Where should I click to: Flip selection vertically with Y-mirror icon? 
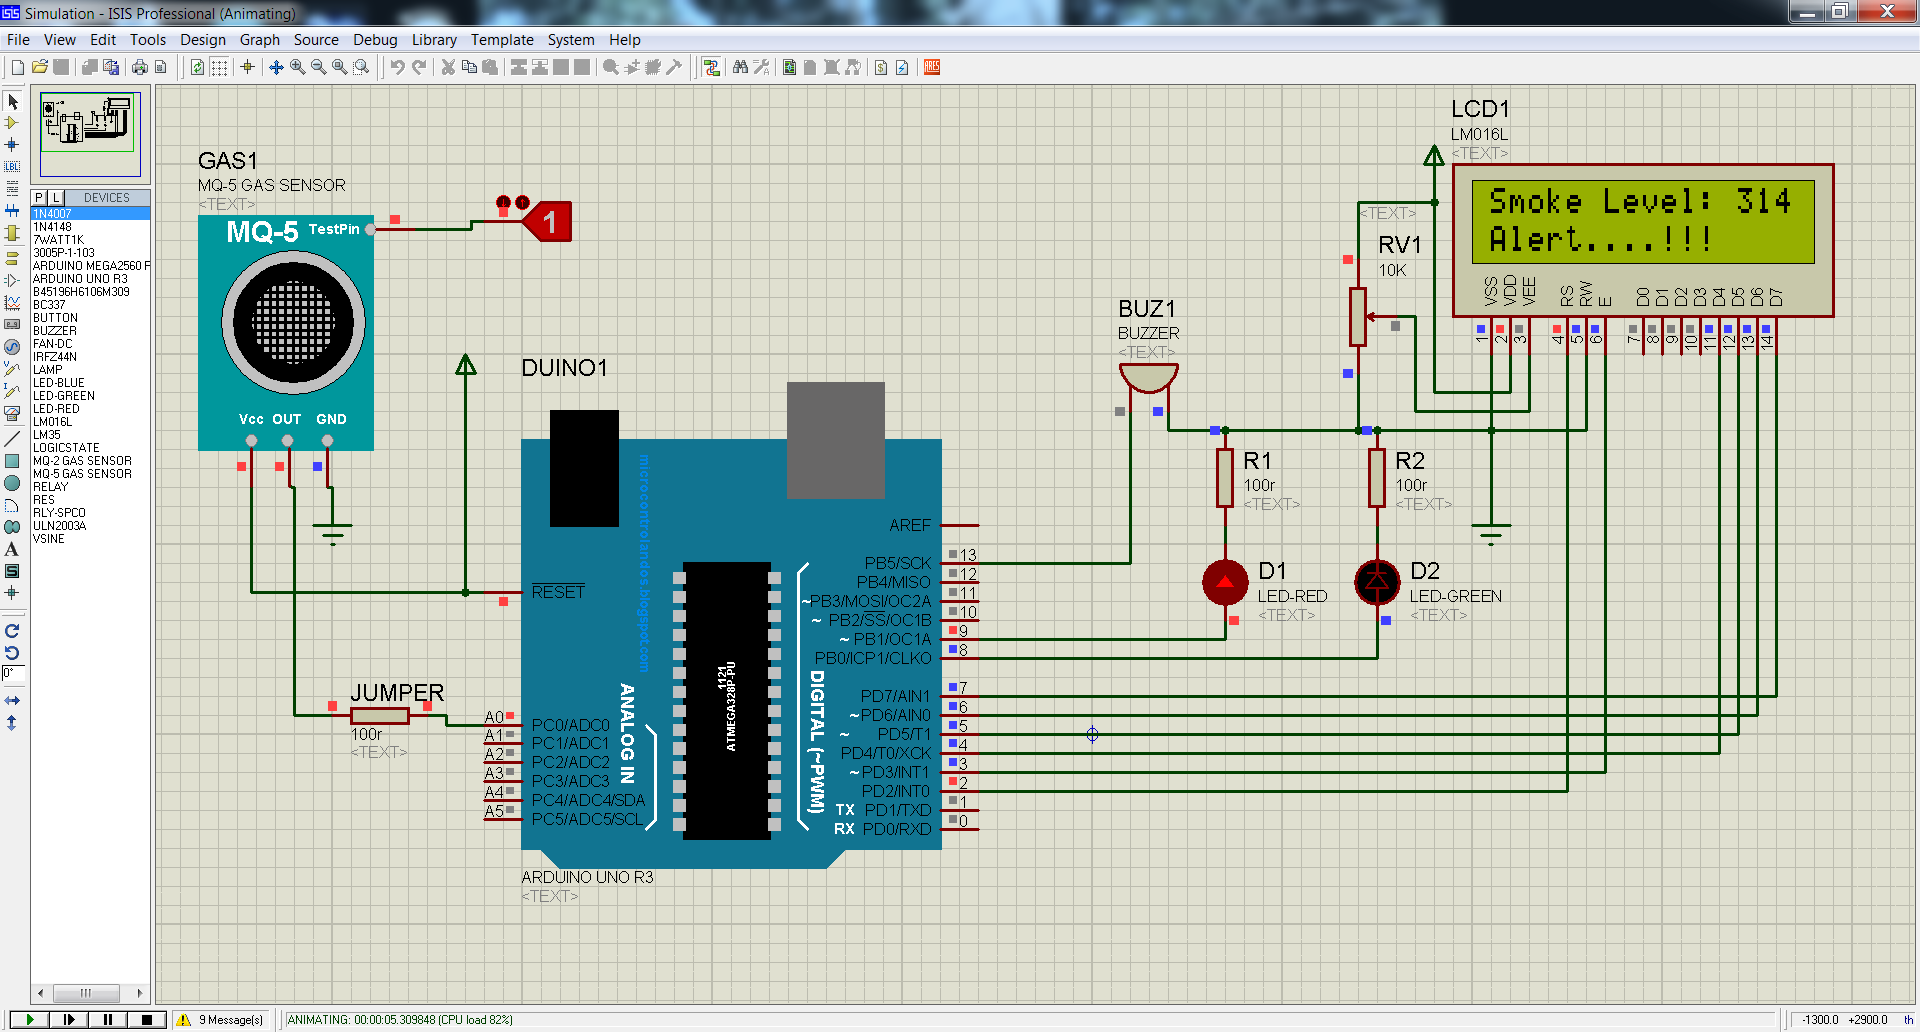click(x=12, y=723)
